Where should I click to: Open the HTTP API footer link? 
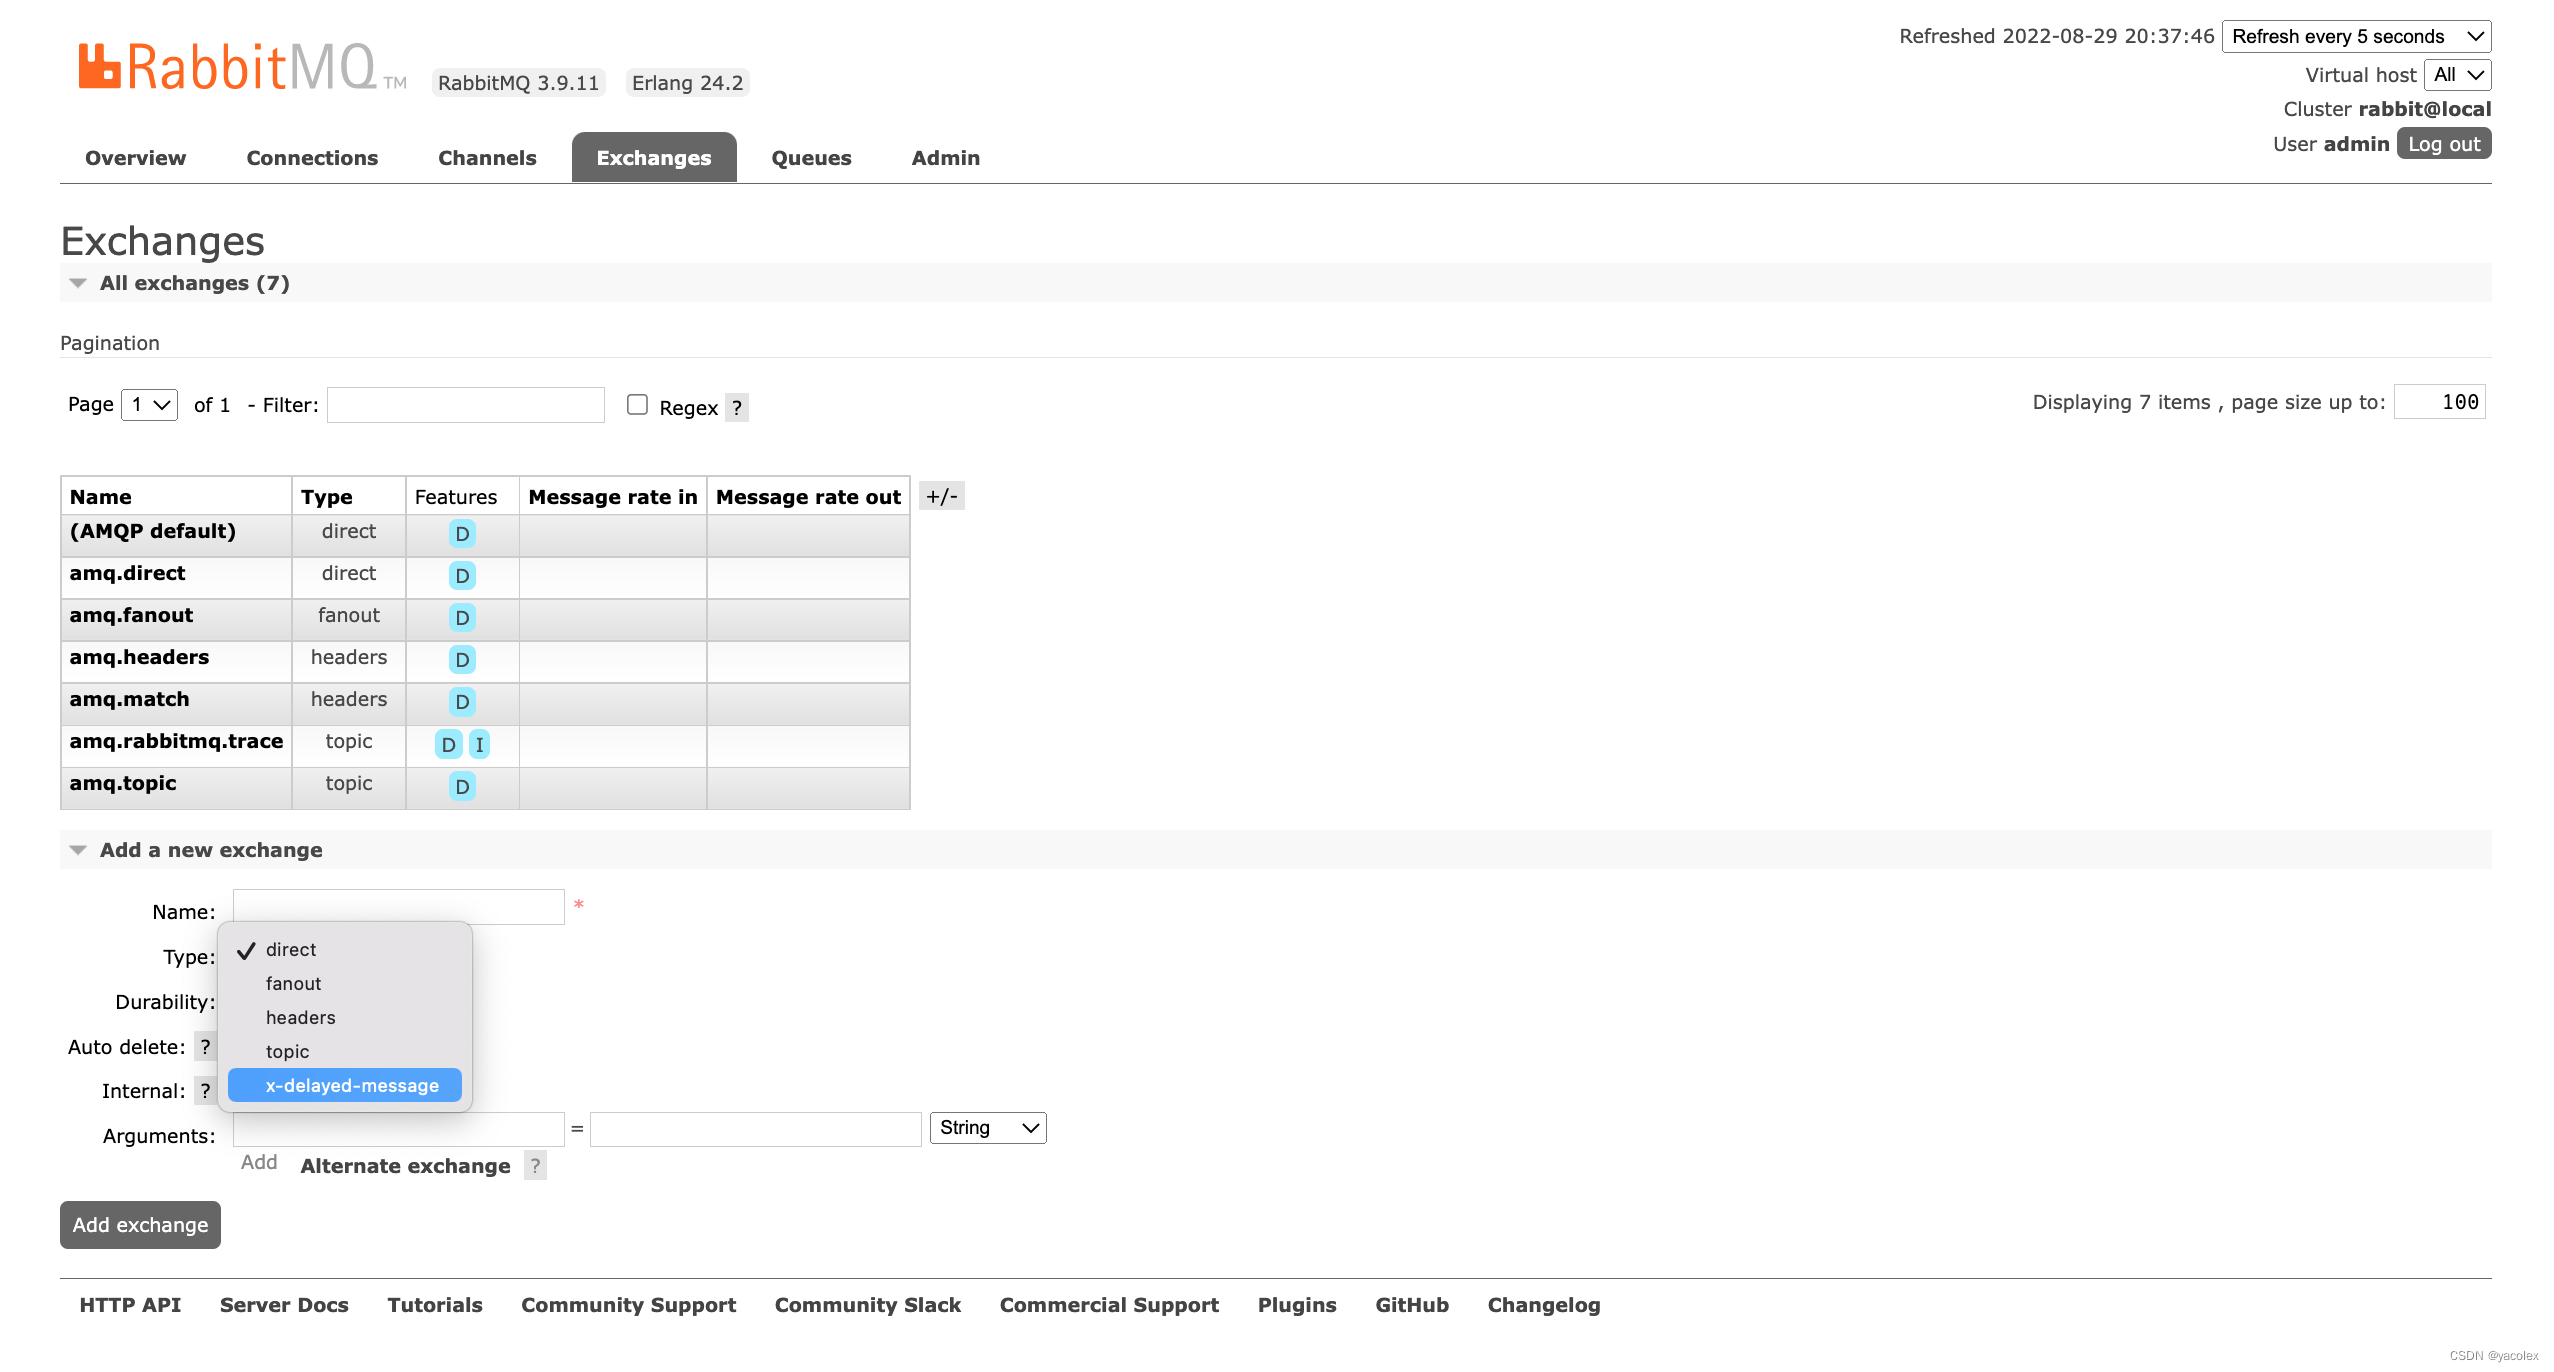tap(130, 1305)
